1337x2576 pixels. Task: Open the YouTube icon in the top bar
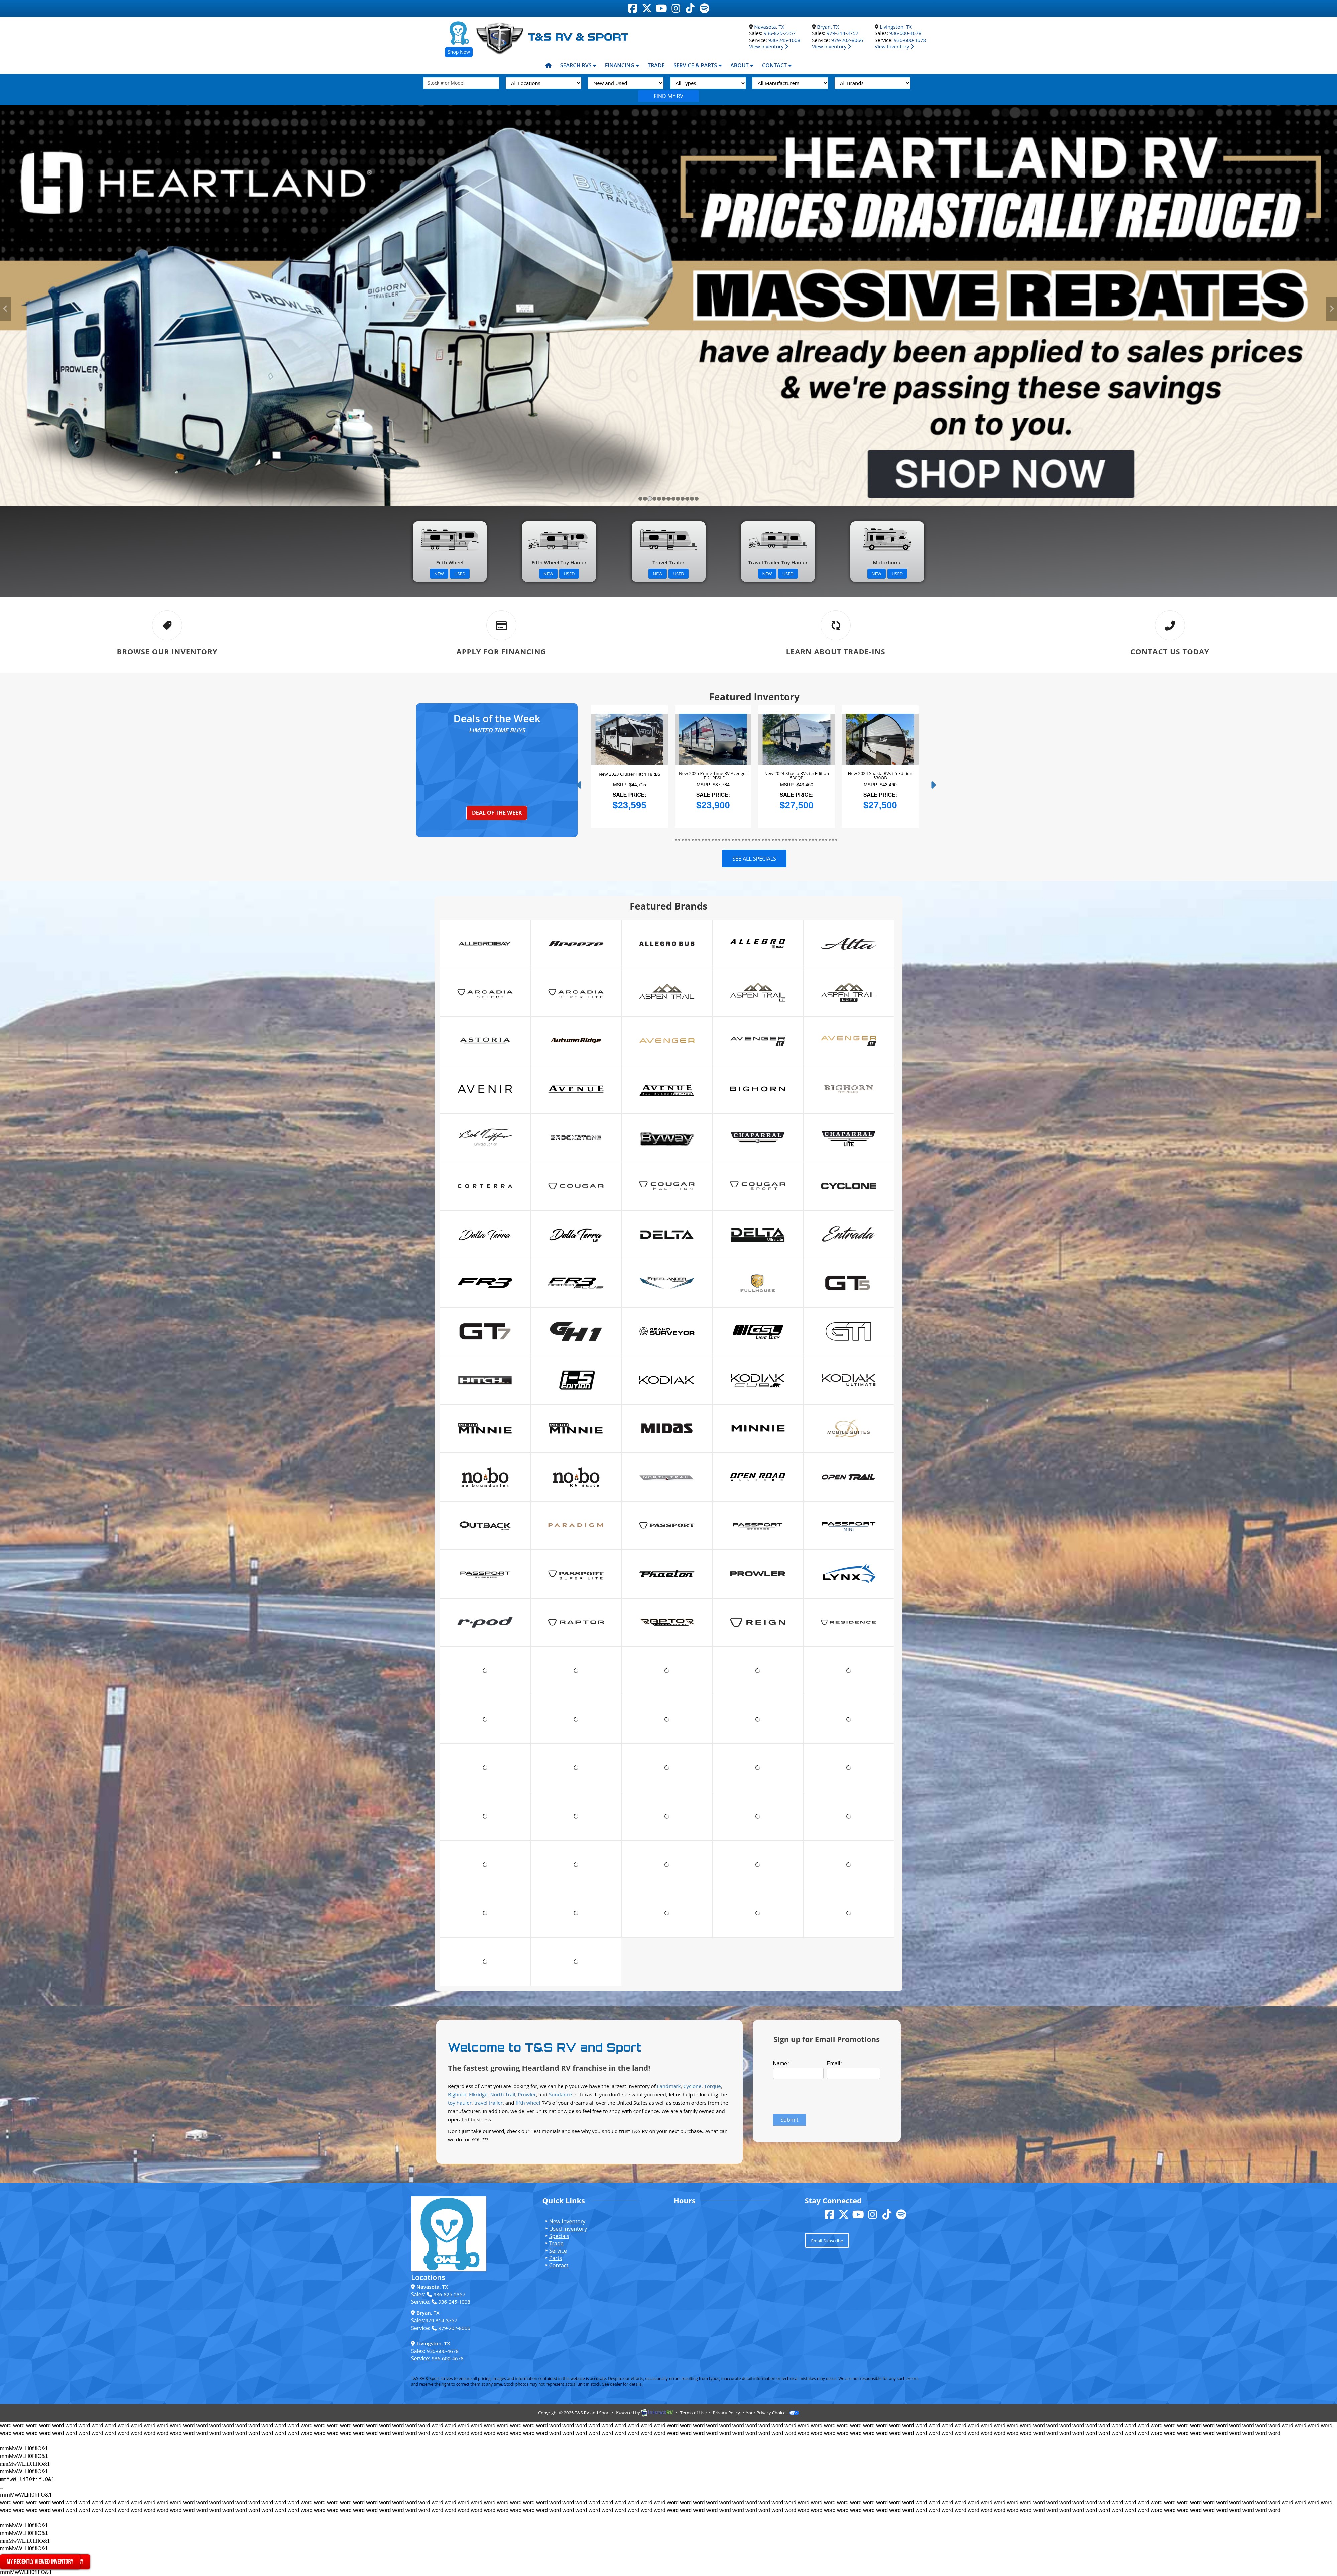pyautogui.click(x=661, y=8)
